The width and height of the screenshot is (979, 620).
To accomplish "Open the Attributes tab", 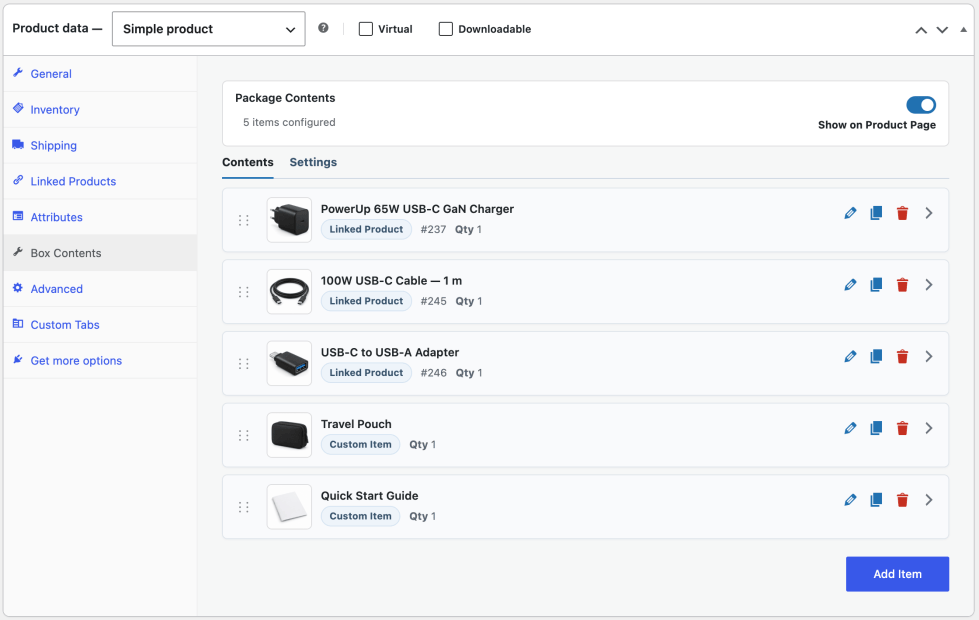I will [100, 217].
